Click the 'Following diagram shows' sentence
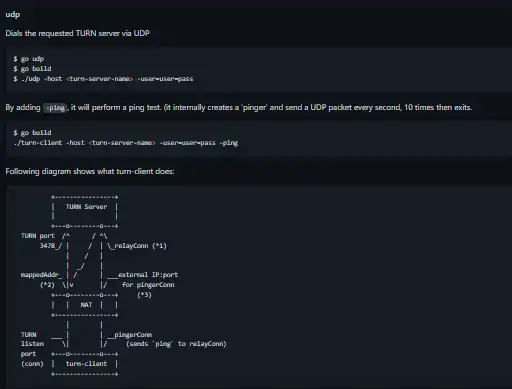This screenshot has height=389, width=512. pos(90,171)
